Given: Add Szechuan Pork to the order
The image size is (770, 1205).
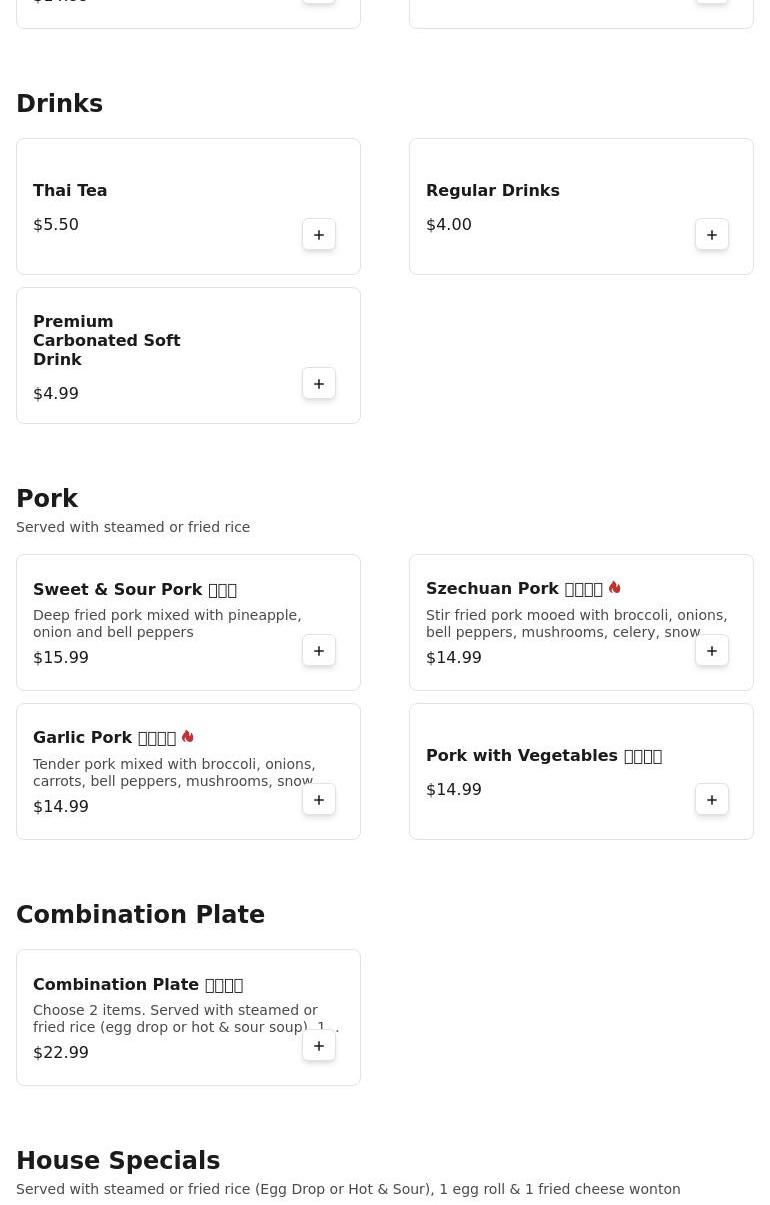Looking at the screenshot, I should (712, 651).
